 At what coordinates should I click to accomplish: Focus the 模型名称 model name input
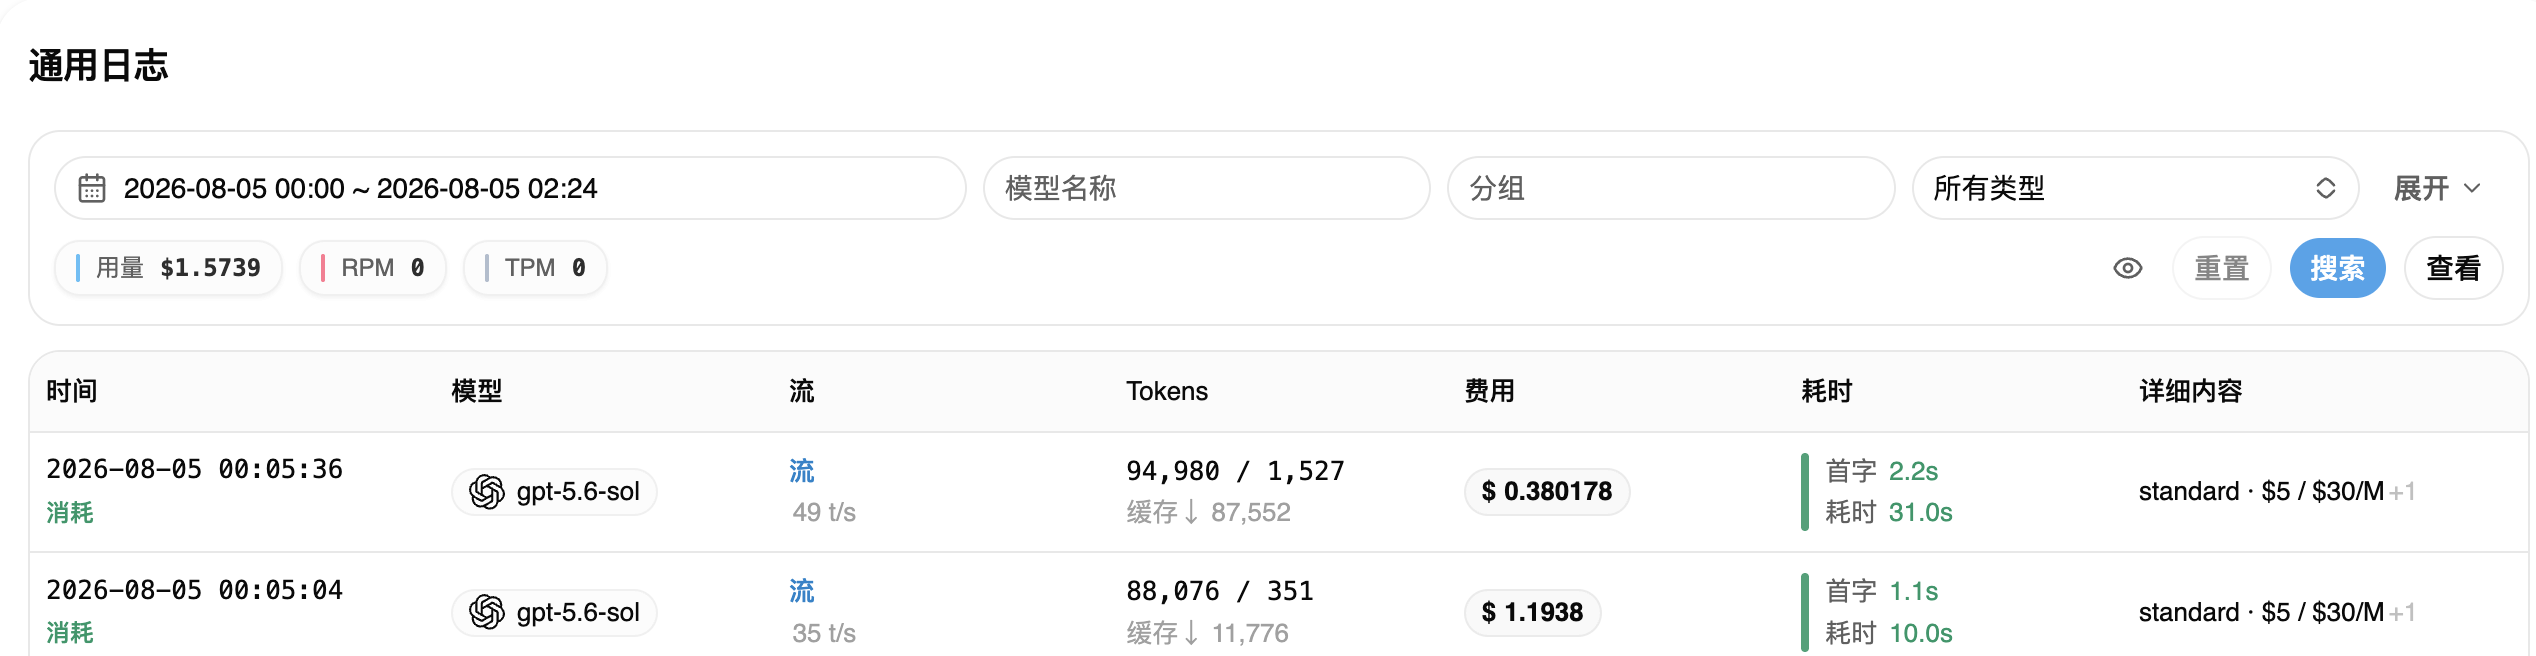click(1206, 188)
